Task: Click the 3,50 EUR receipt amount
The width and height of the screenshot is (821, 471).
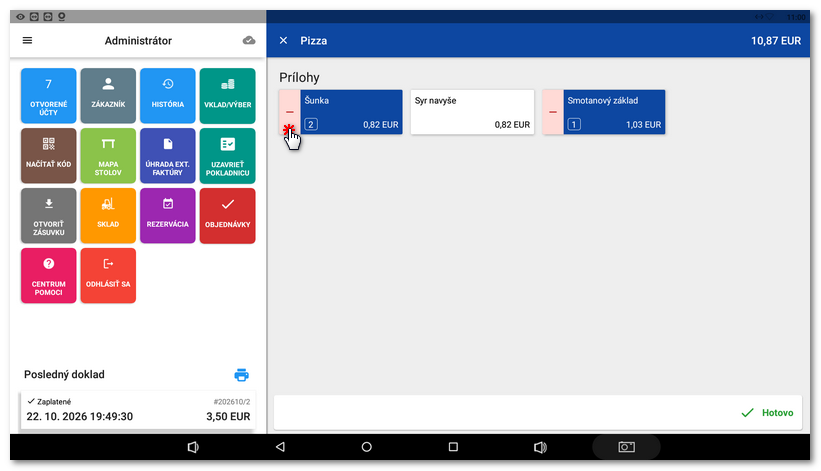Action: [228, 417]
